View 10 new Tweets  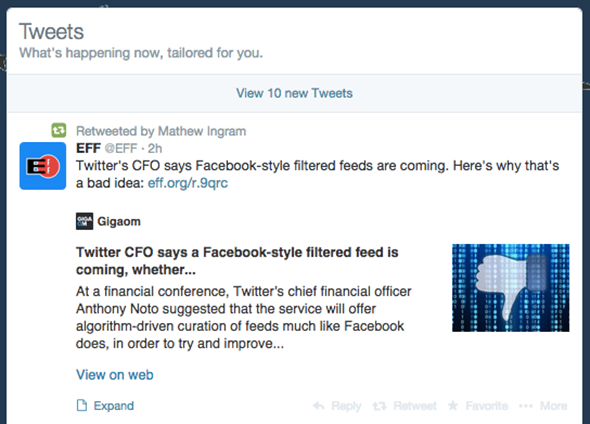pos(294,93)
